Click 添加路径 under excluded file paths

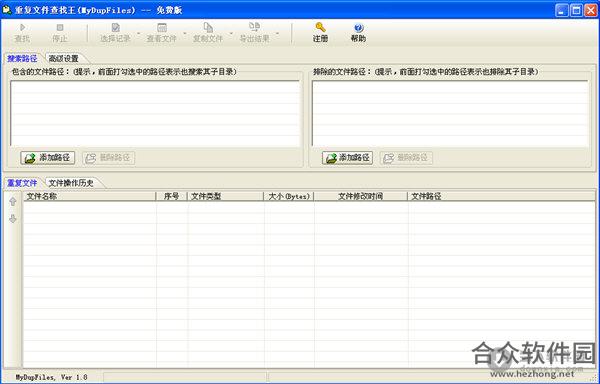[347, 158]
